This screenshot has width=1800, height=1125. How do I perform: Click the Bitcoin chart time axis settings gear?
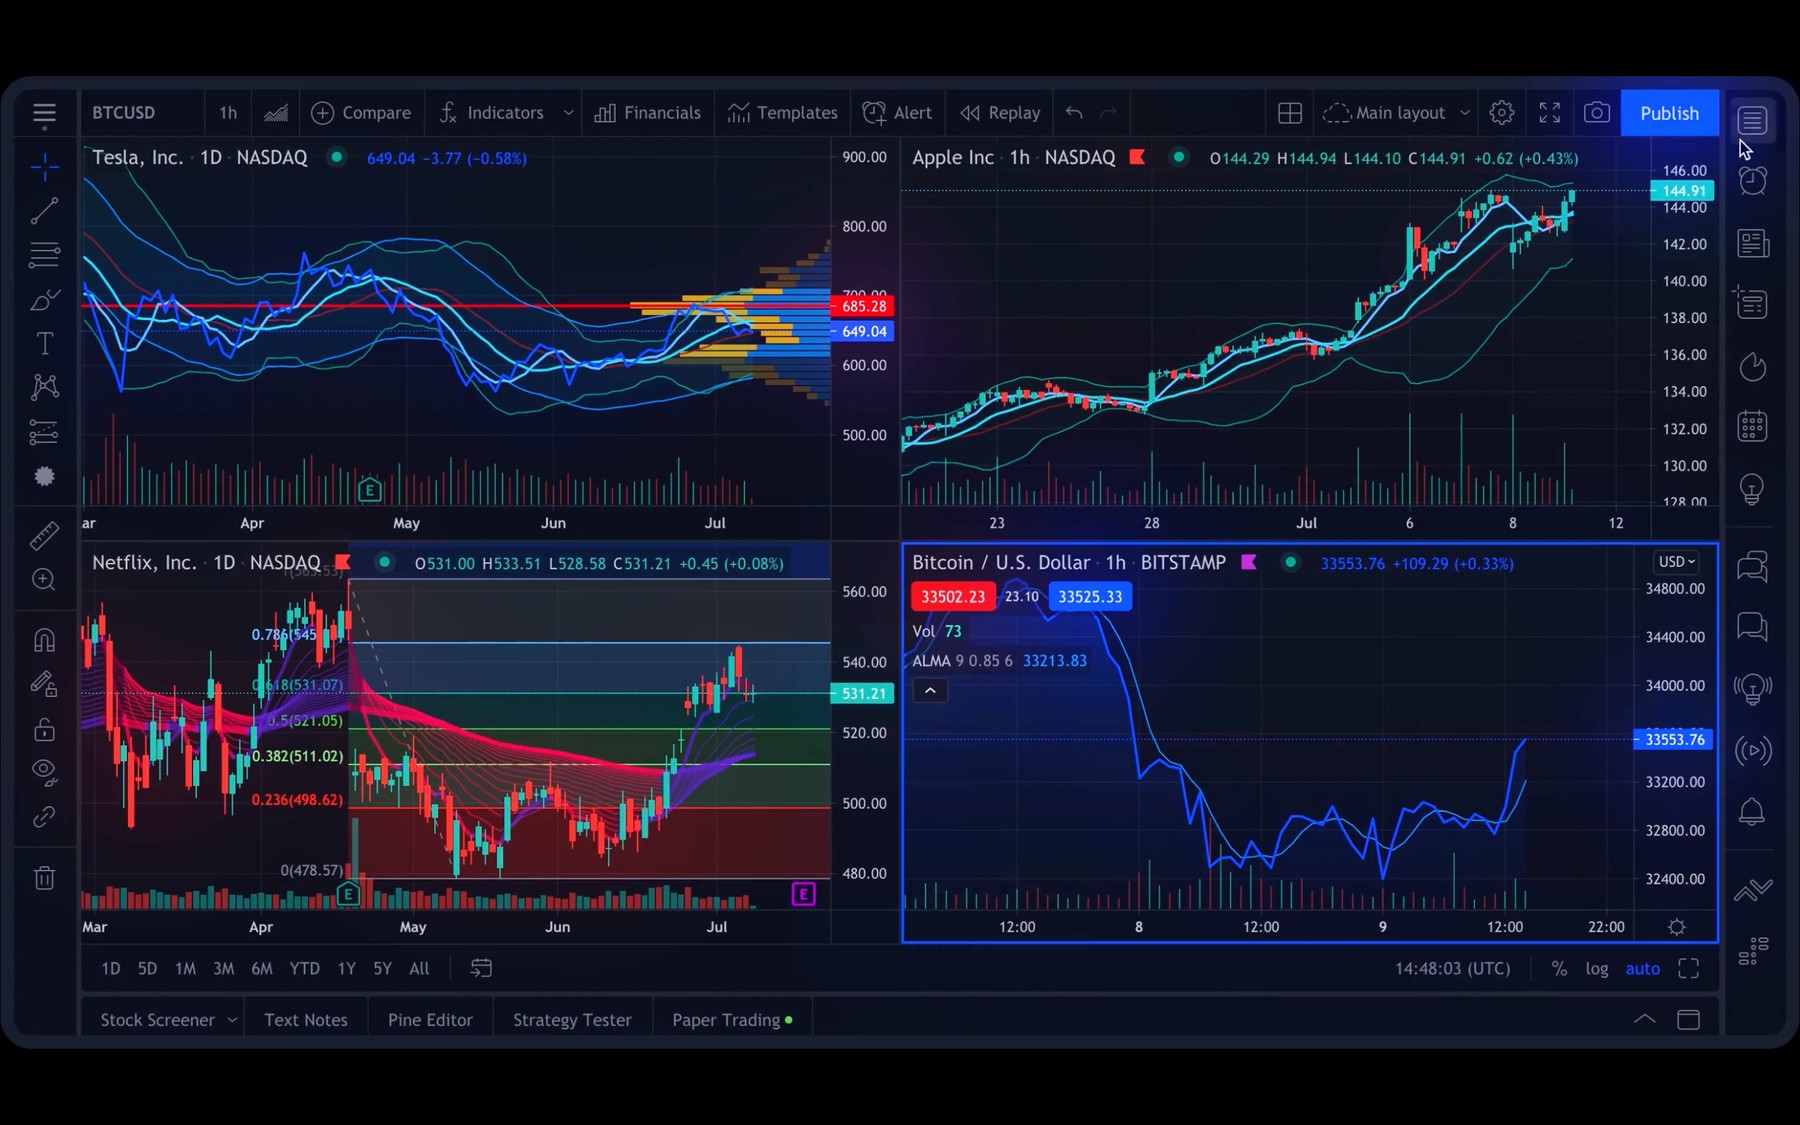[x=1677, y=927]
